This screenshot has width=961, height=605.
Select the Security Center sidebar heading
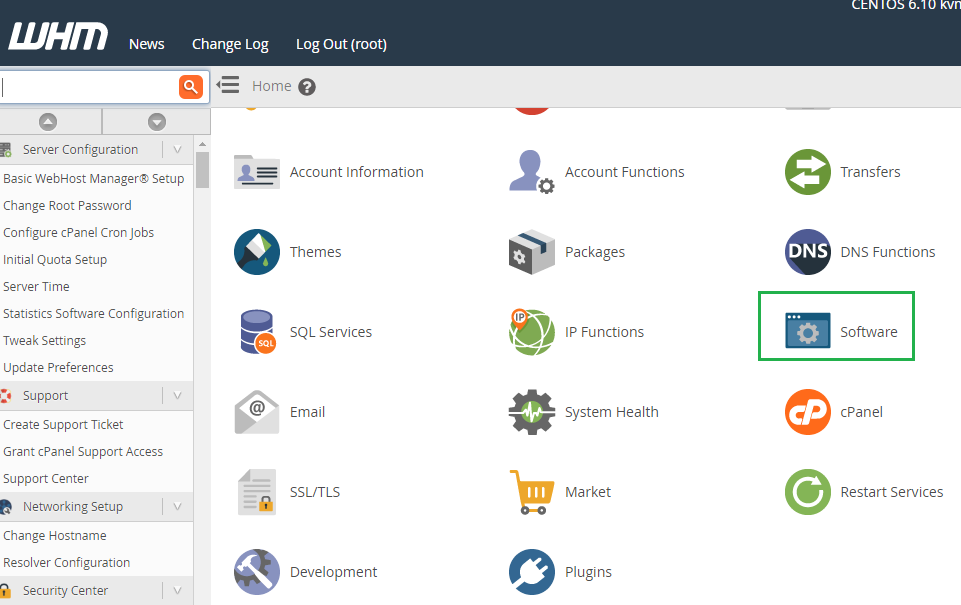pyautogui.click(x=66, y=591)
